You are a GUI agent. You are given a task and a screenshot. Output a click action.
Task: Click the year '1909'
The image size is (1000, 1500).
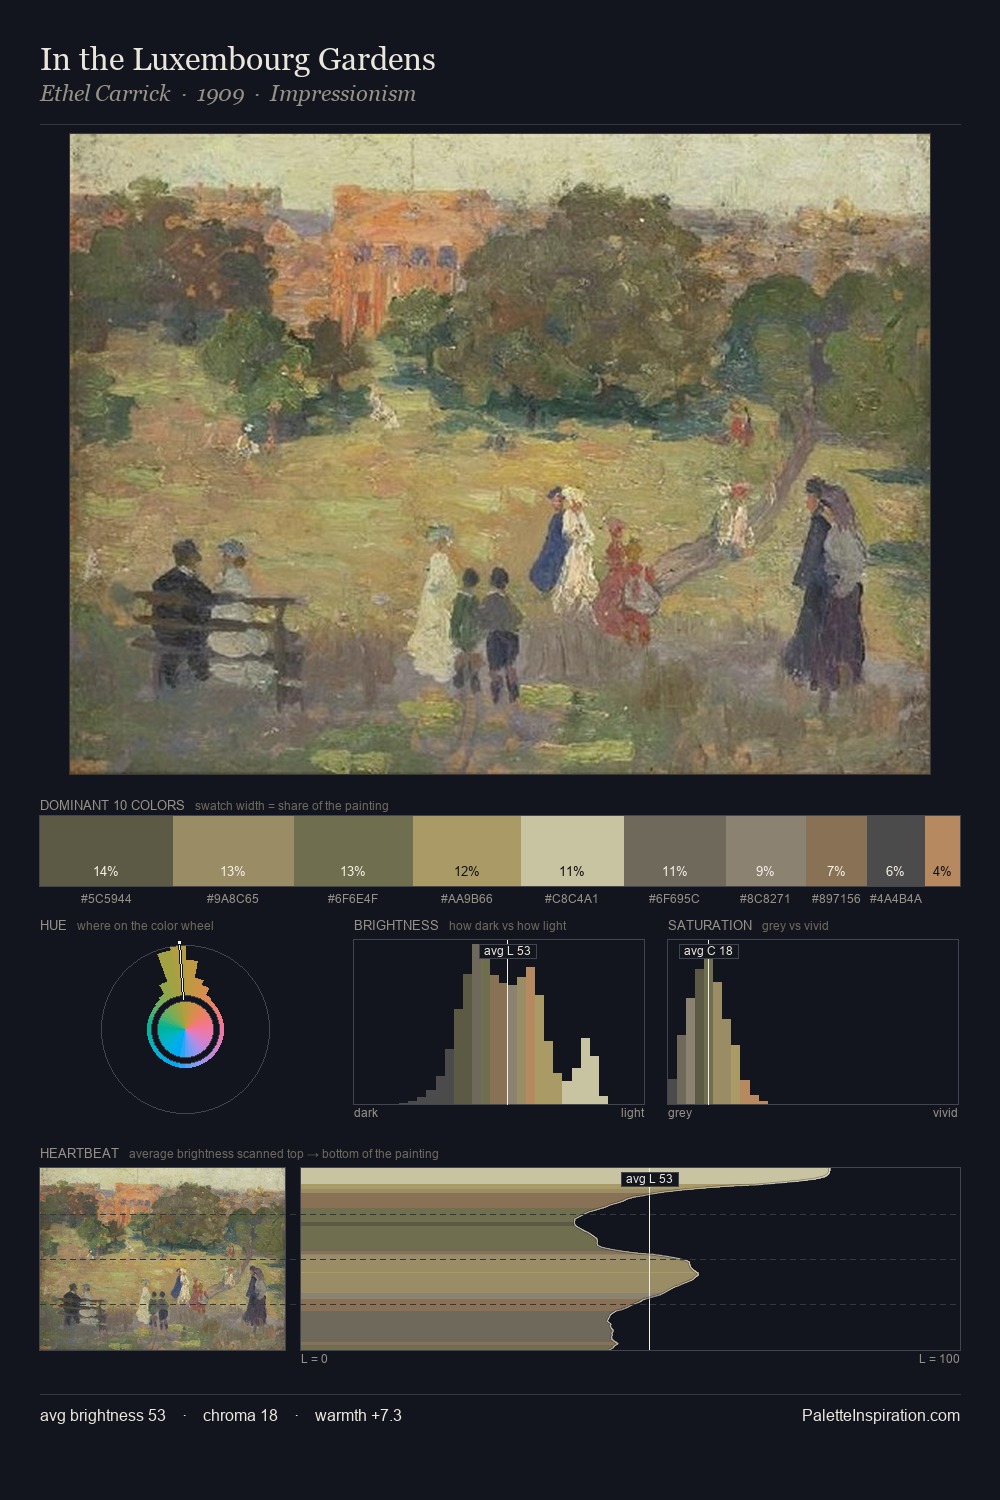(220, 94)
